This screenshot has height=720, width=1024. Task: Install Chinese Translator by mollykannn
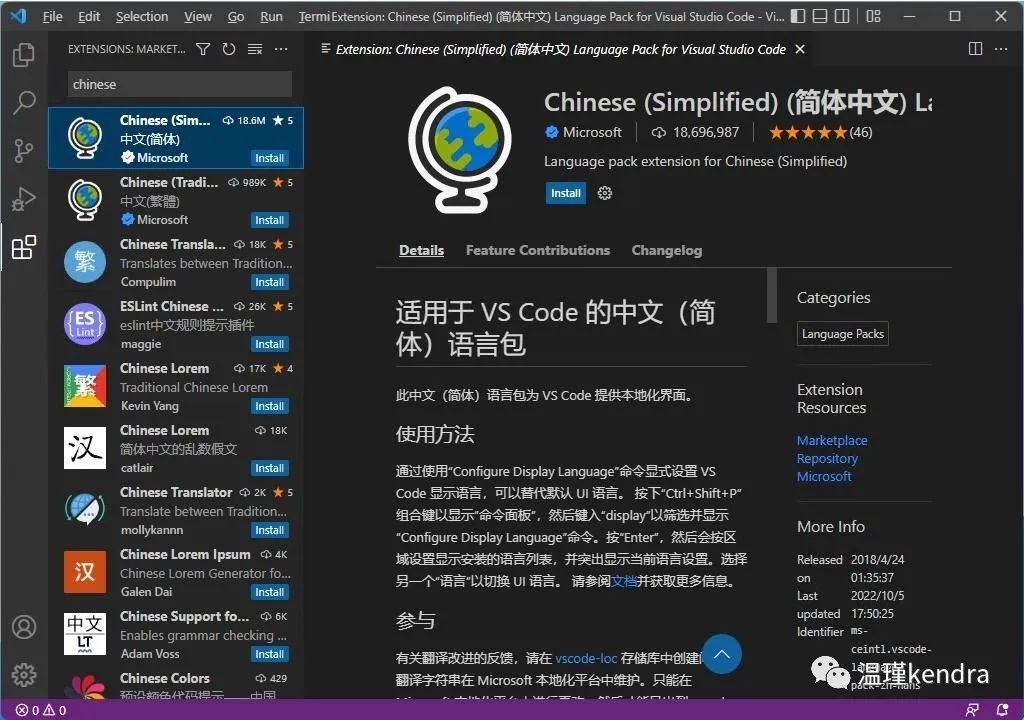270,531
